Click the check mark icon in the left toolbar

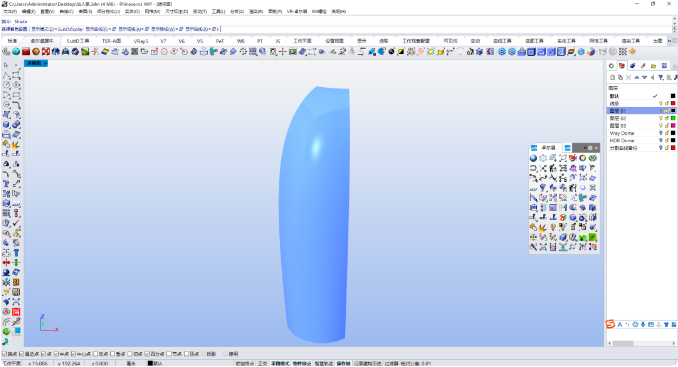pyautogui.click(x=16, y=223)
